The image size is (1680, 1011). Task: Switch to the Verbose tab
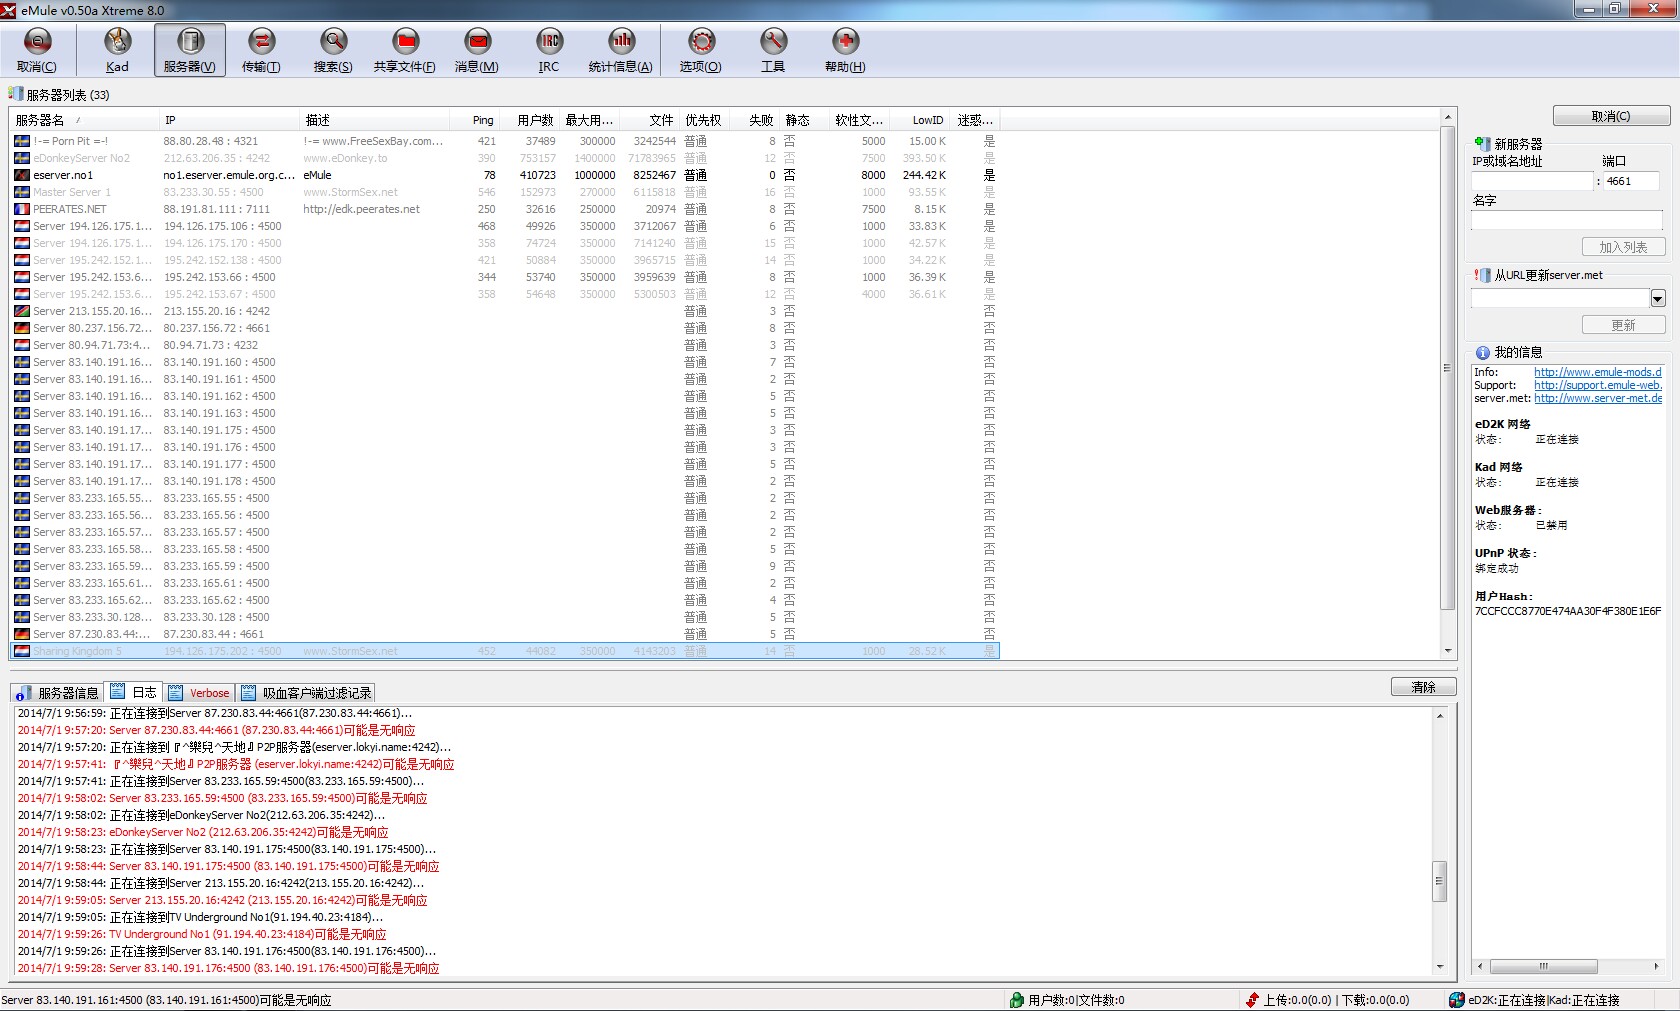199,692
